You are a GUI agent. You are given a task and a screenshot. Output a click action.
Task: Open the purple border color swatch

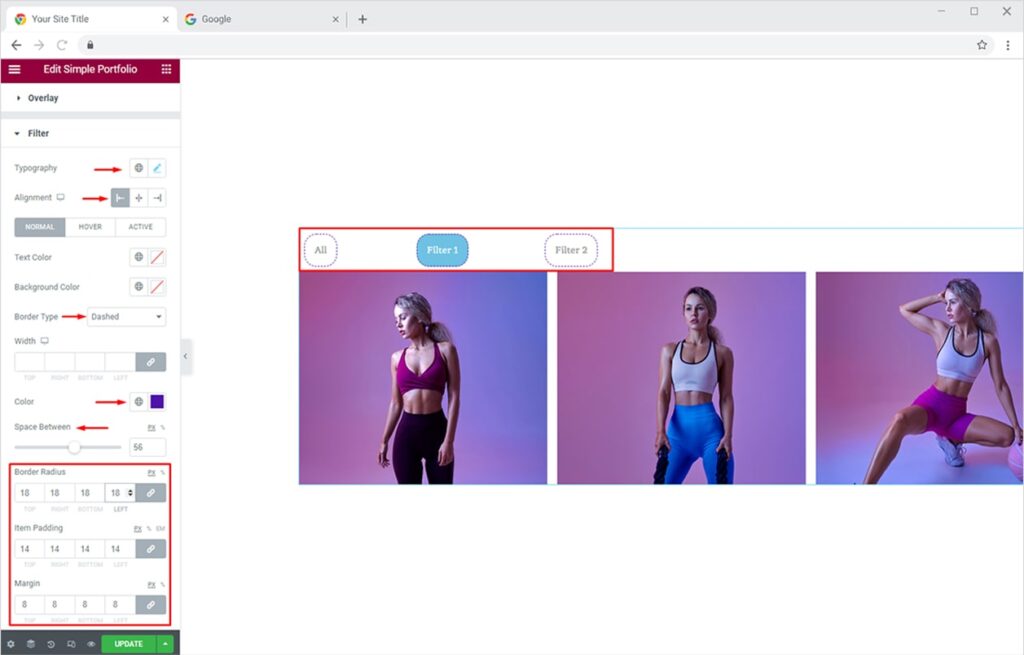(x=157, y=402)
